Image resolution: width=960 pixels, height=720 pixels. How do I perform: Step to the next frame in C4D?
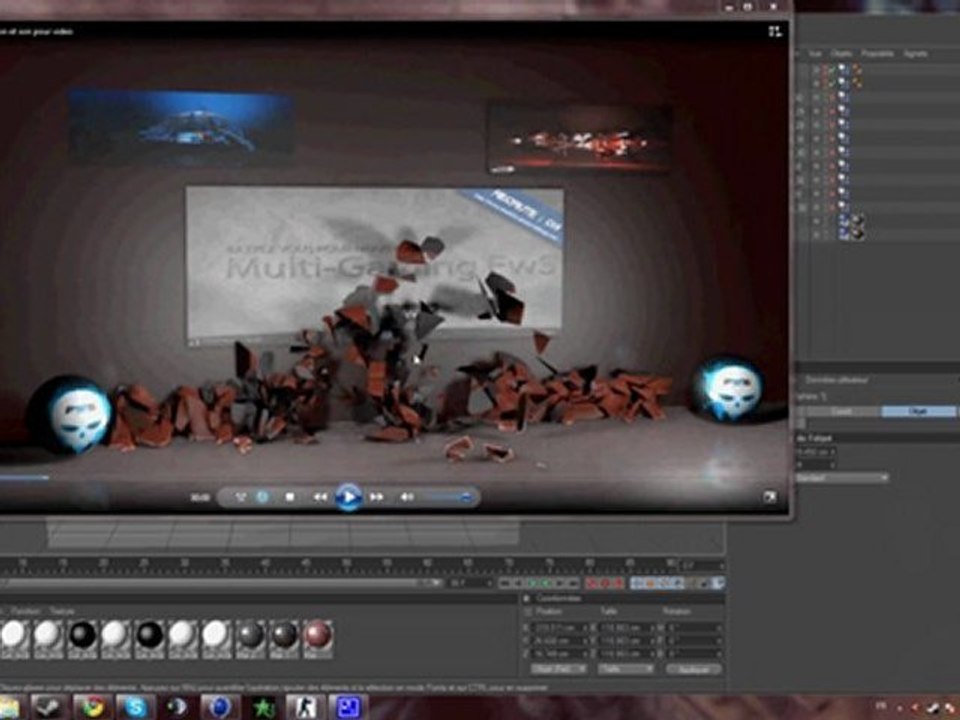pos(560,583)
